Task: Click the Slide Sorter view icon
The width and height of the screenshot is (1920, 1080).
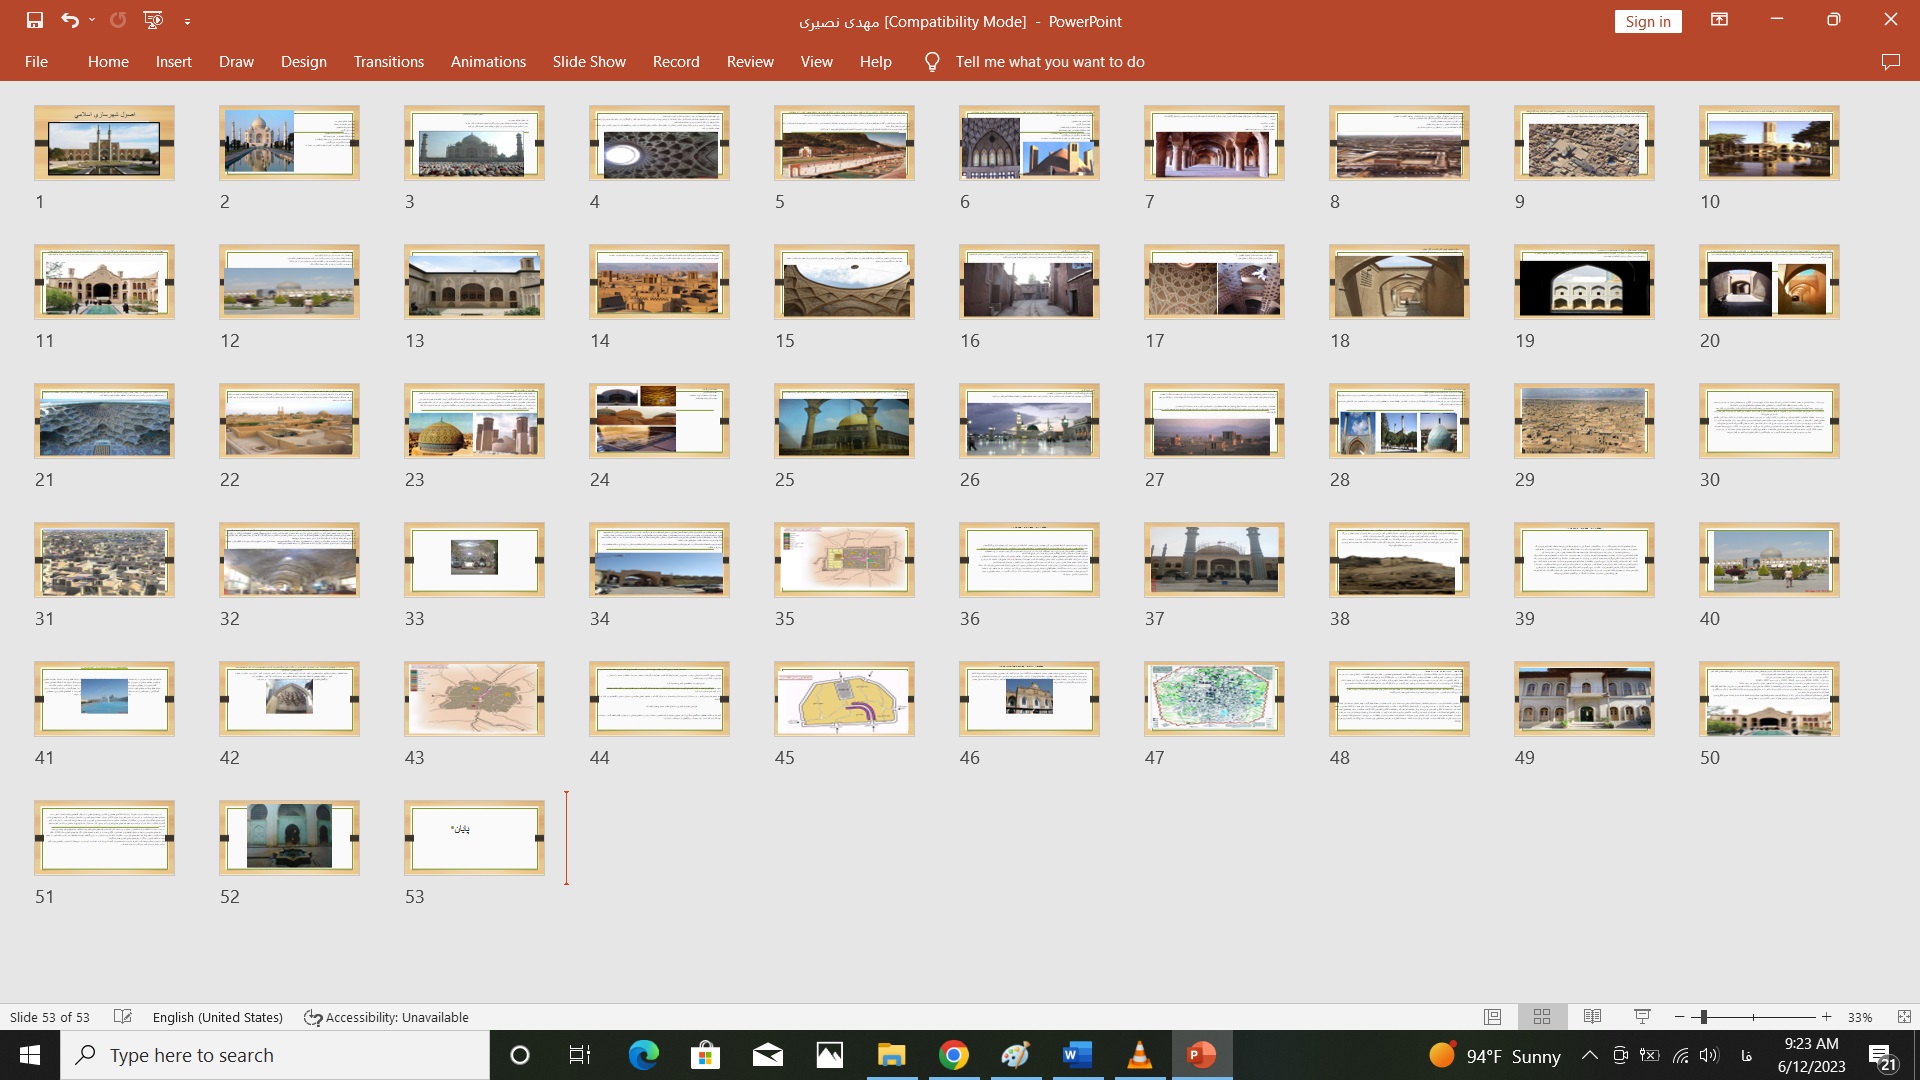Action: coord(1540,1017)
